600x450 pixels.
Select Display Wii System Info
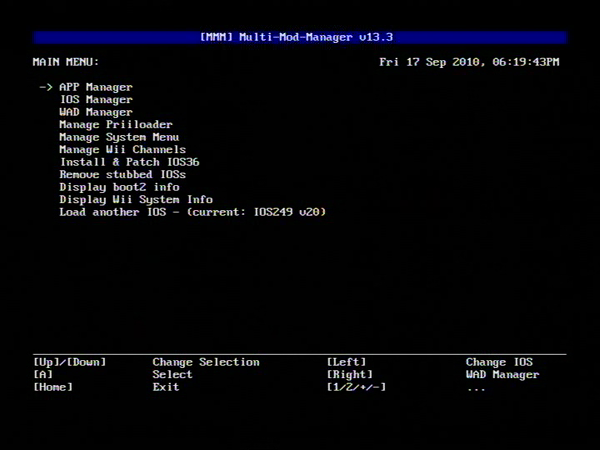(136, 200)
